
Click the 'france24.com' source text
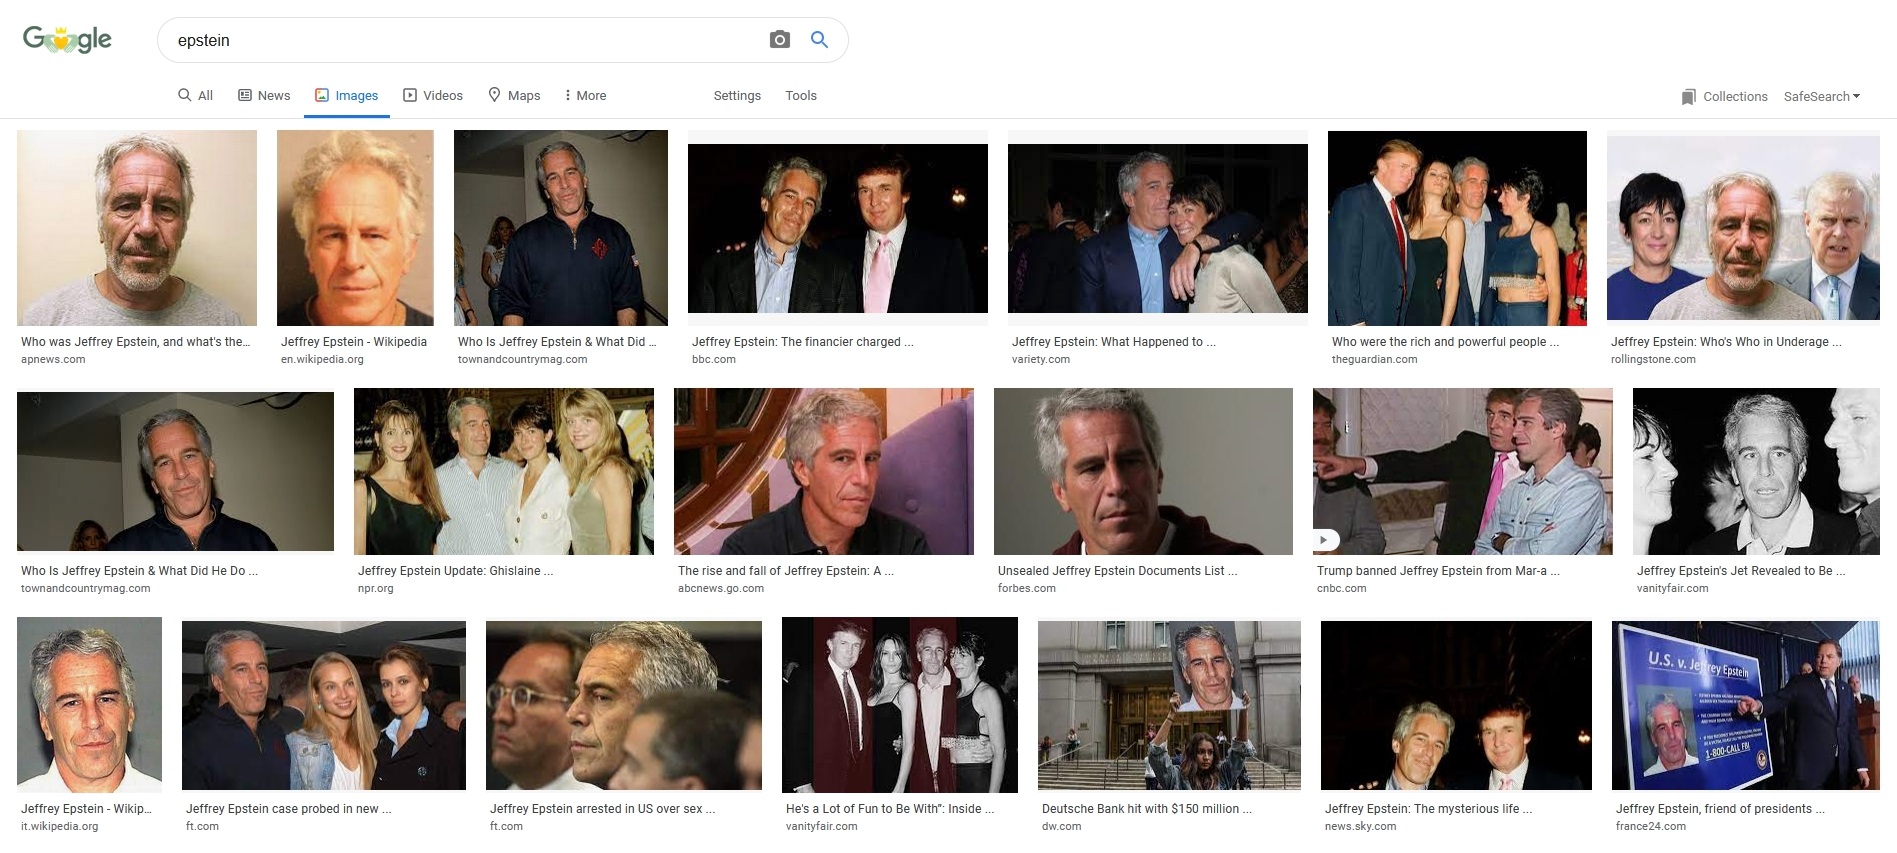point(1651,827)
